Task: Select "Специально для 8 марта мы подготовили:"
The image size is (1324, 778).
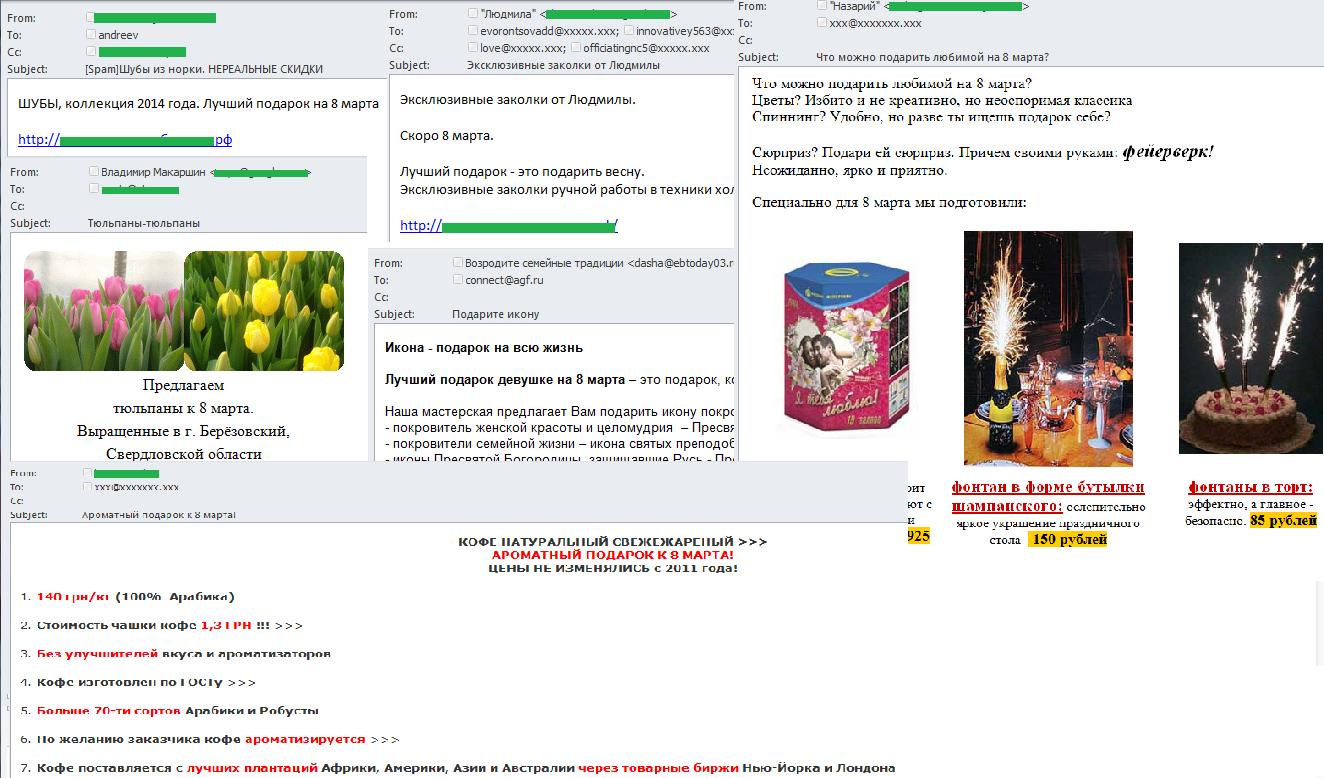Action: click(889, 203)
